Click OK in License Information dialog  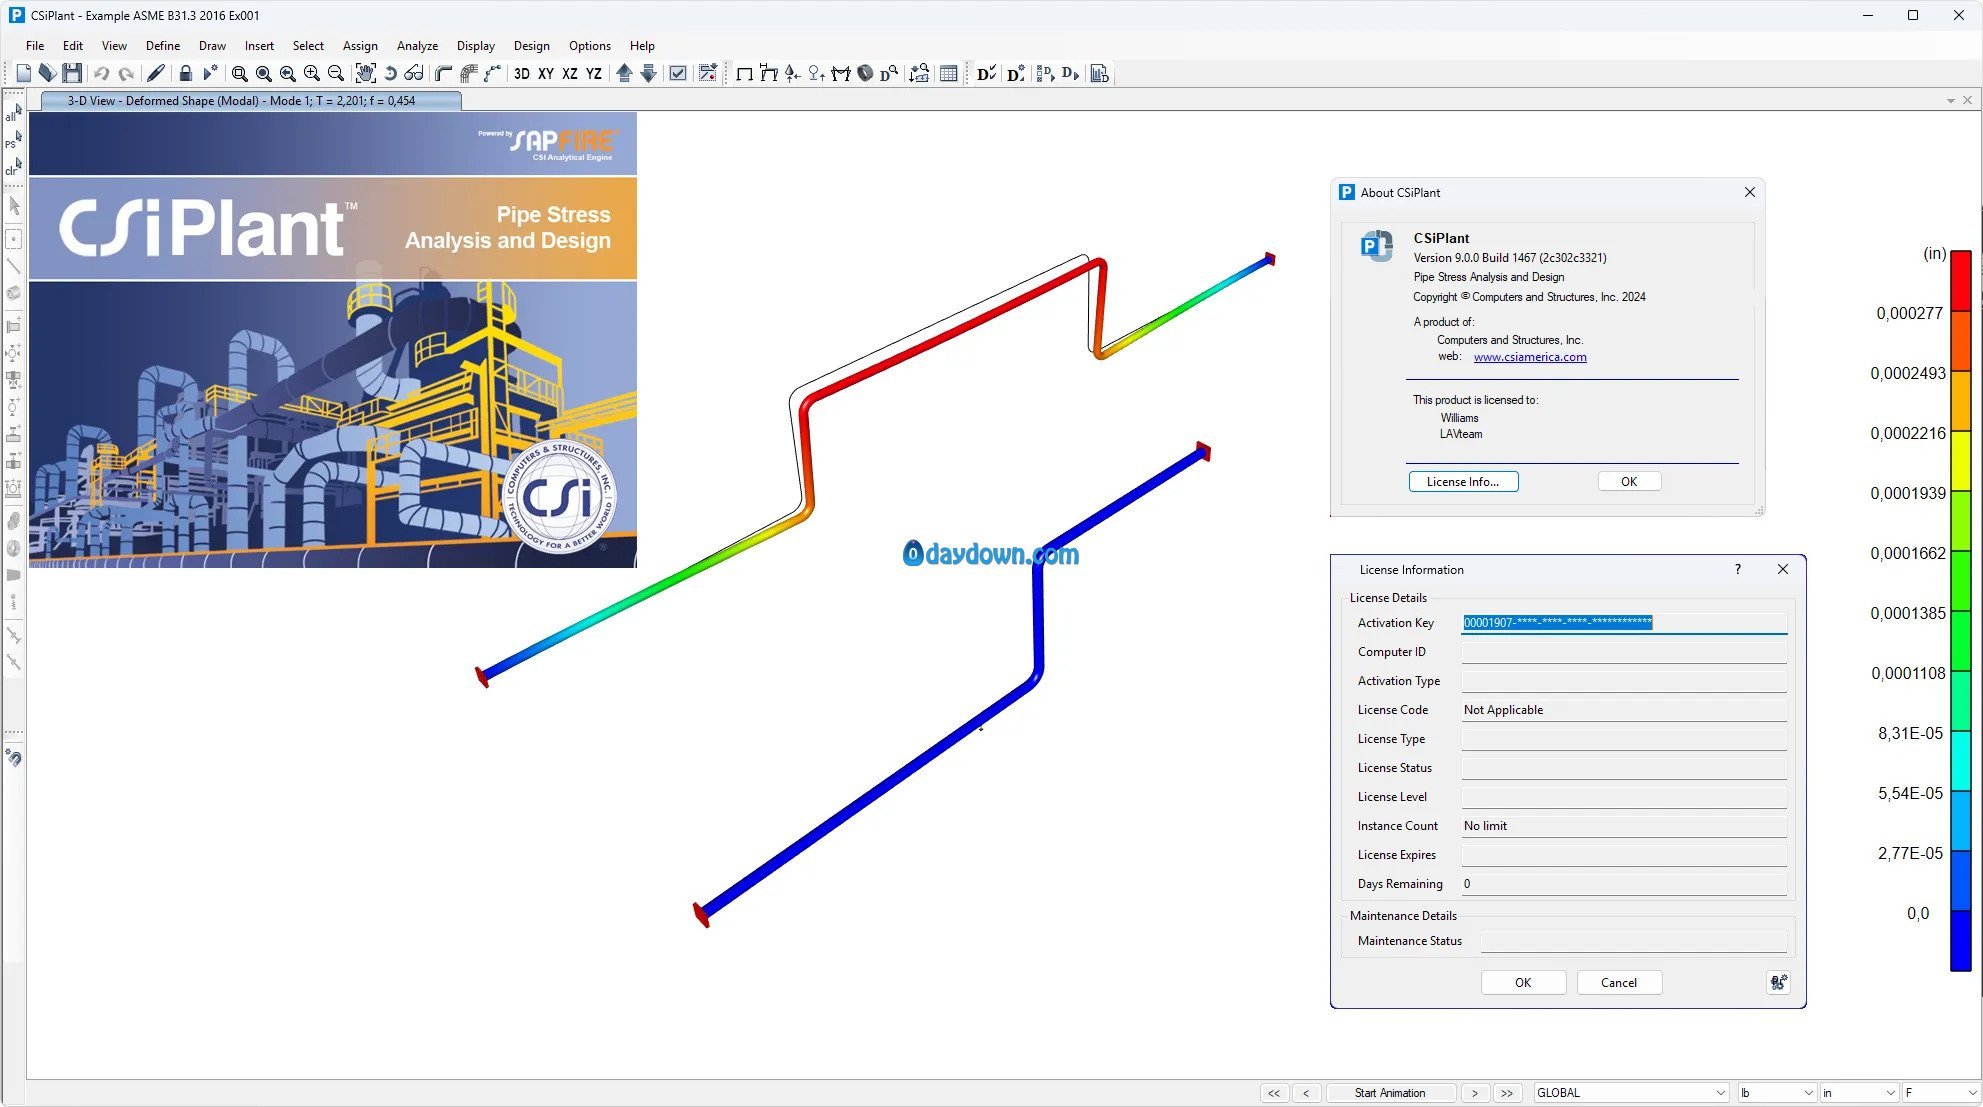pyautogui.click(x=1523, y=983)
